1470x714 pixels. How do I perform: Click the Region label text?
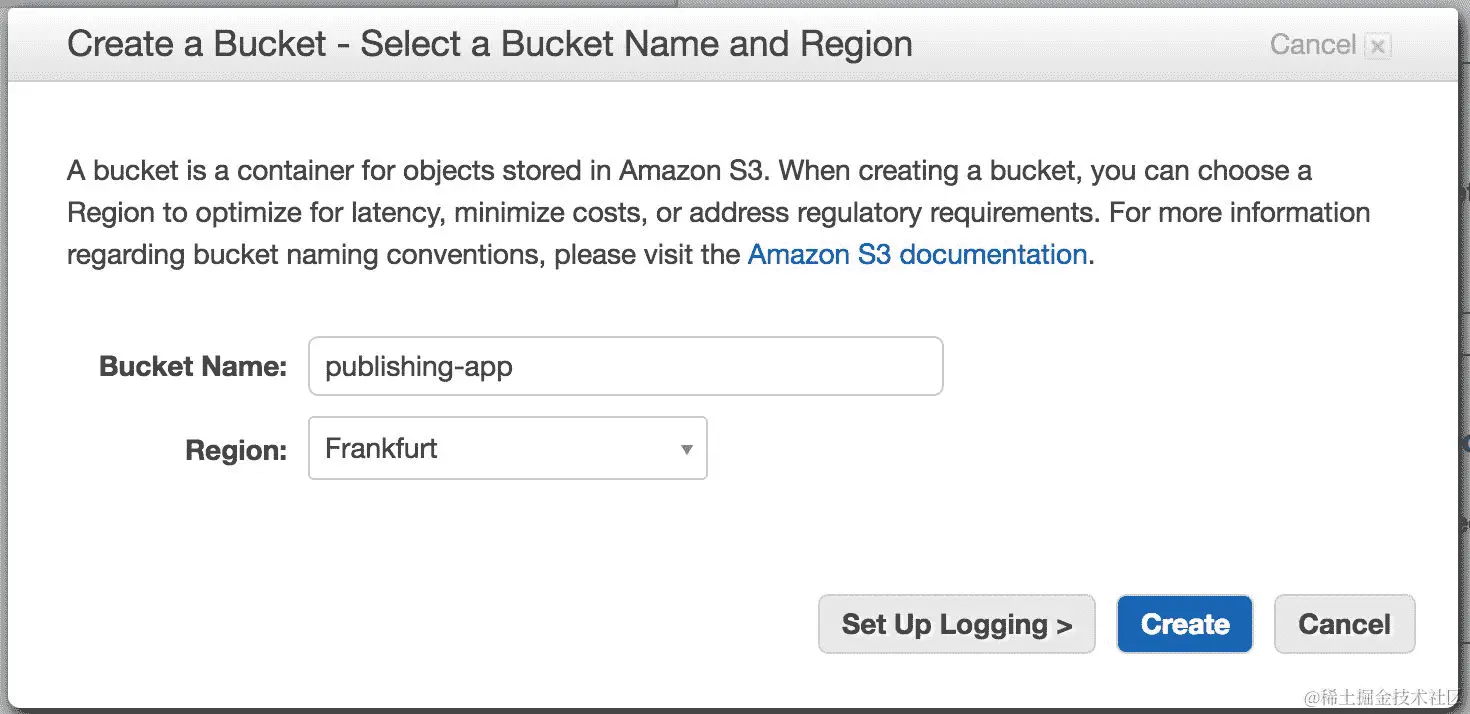tap(236, 451)
